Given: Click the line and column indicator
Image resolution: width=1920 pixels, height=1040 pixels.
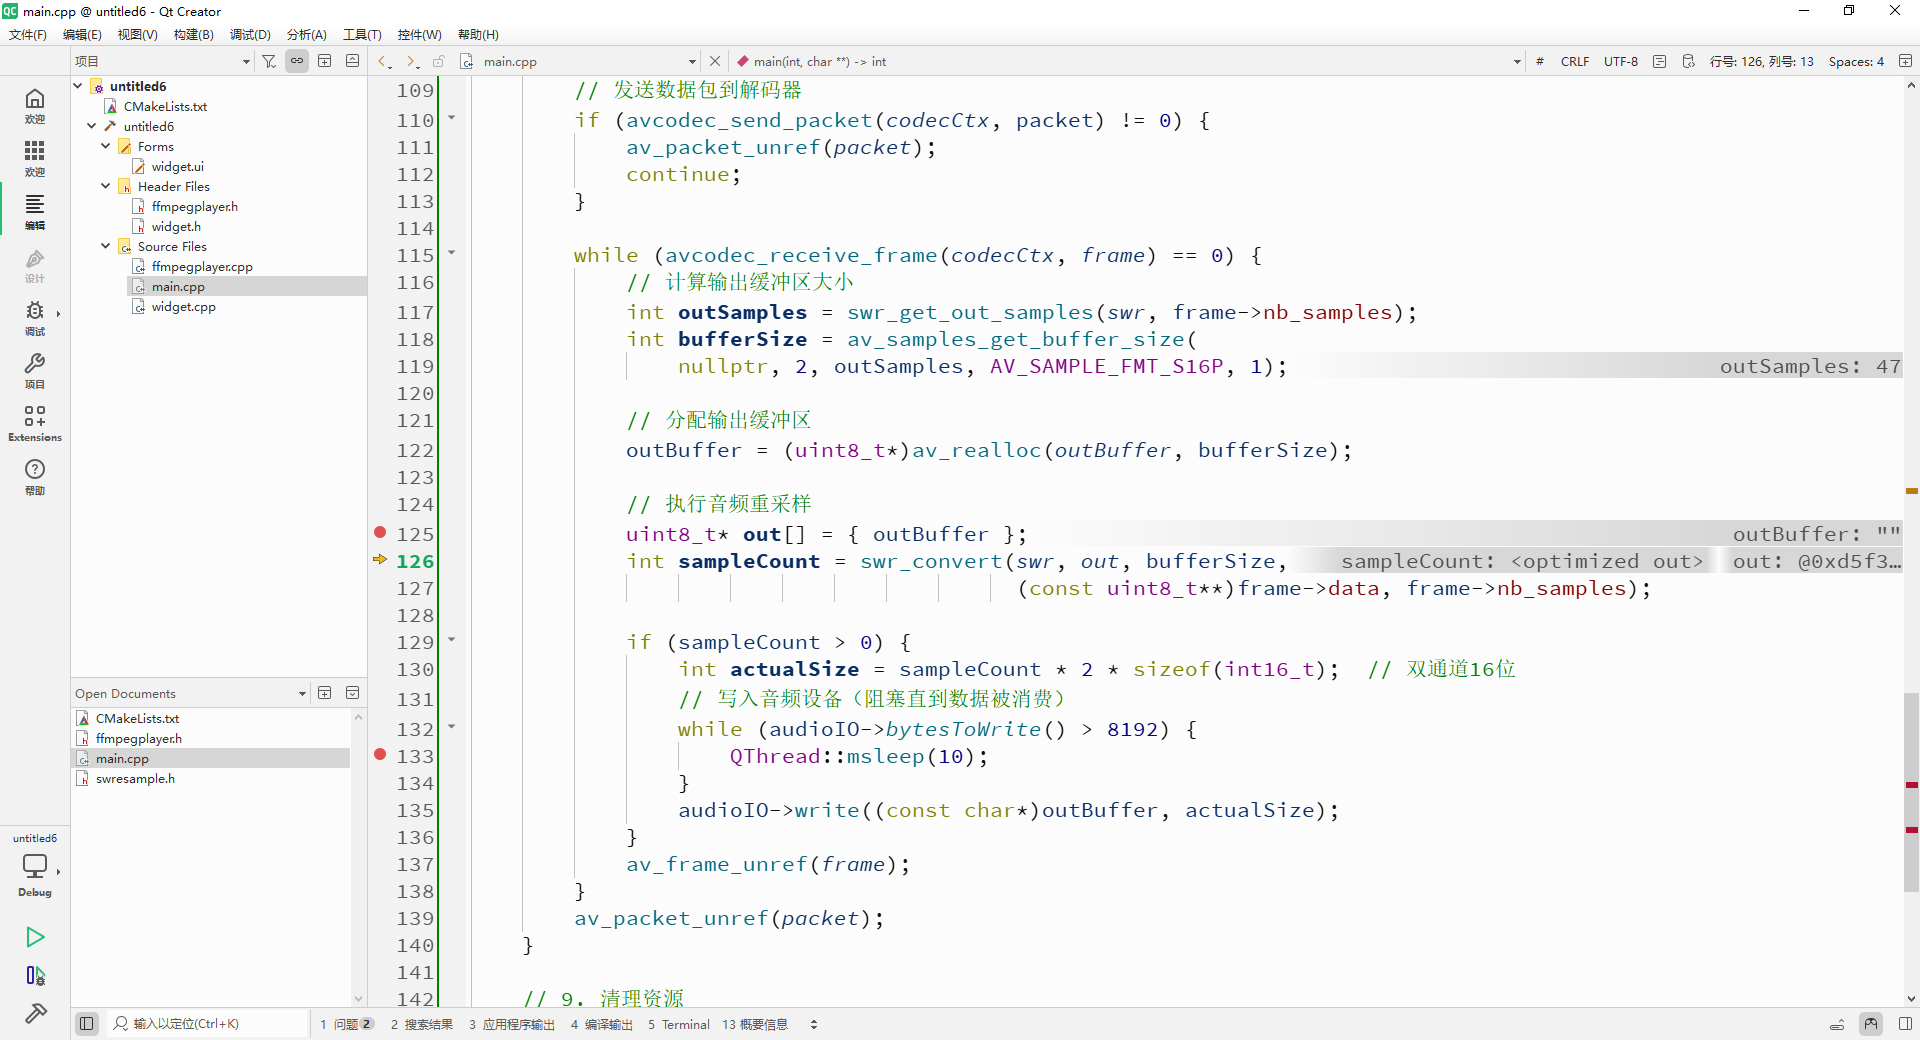Looking at the screenshot, I should point(1761,61).
